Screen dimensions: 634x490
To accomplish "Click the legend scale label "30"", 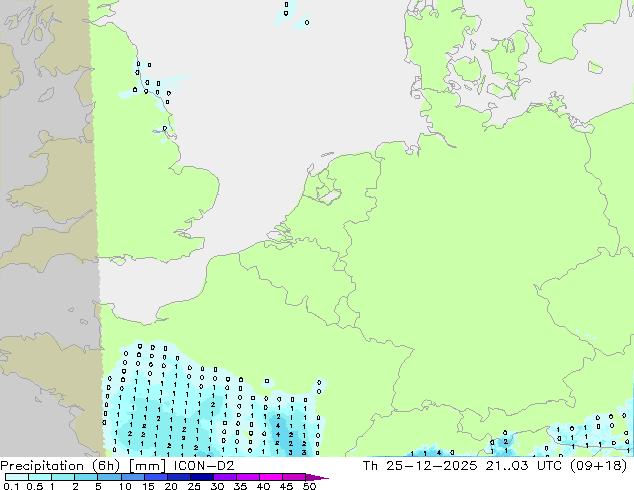I will (217, 486).
